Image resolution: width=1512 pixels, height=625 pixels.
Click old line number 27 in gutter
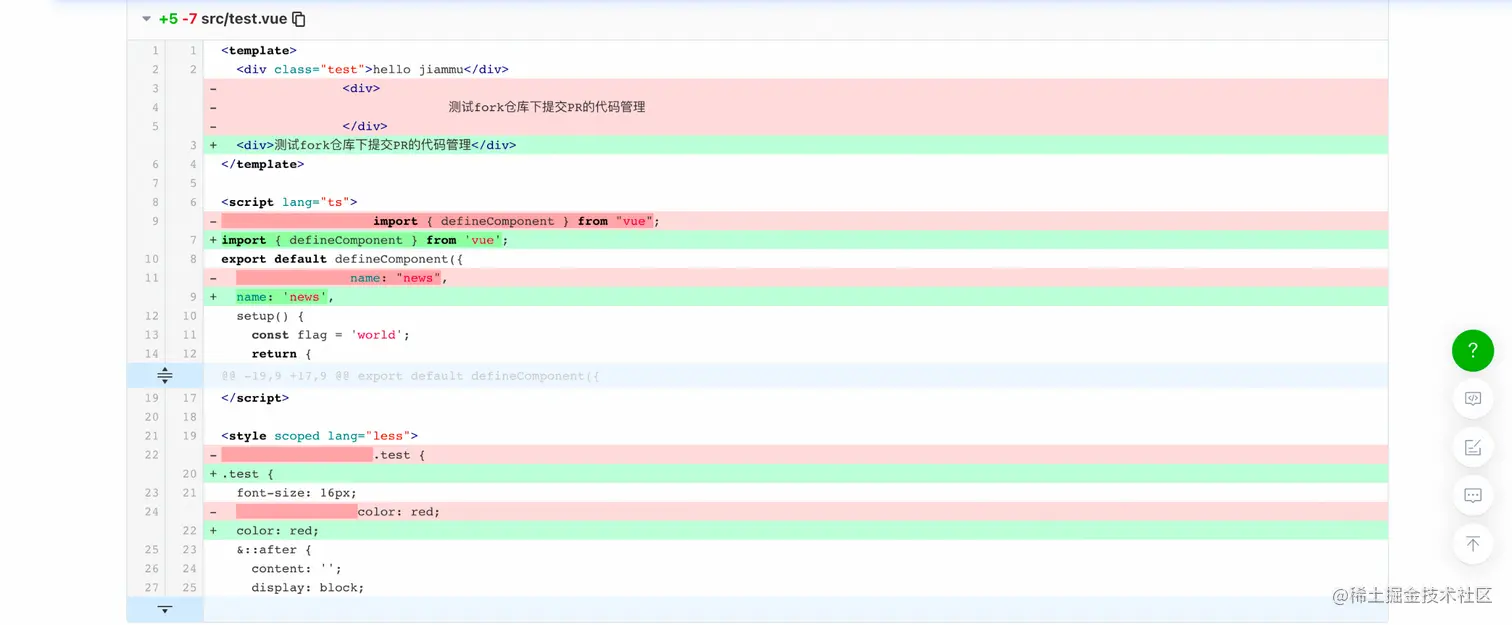tap(152, 588)
